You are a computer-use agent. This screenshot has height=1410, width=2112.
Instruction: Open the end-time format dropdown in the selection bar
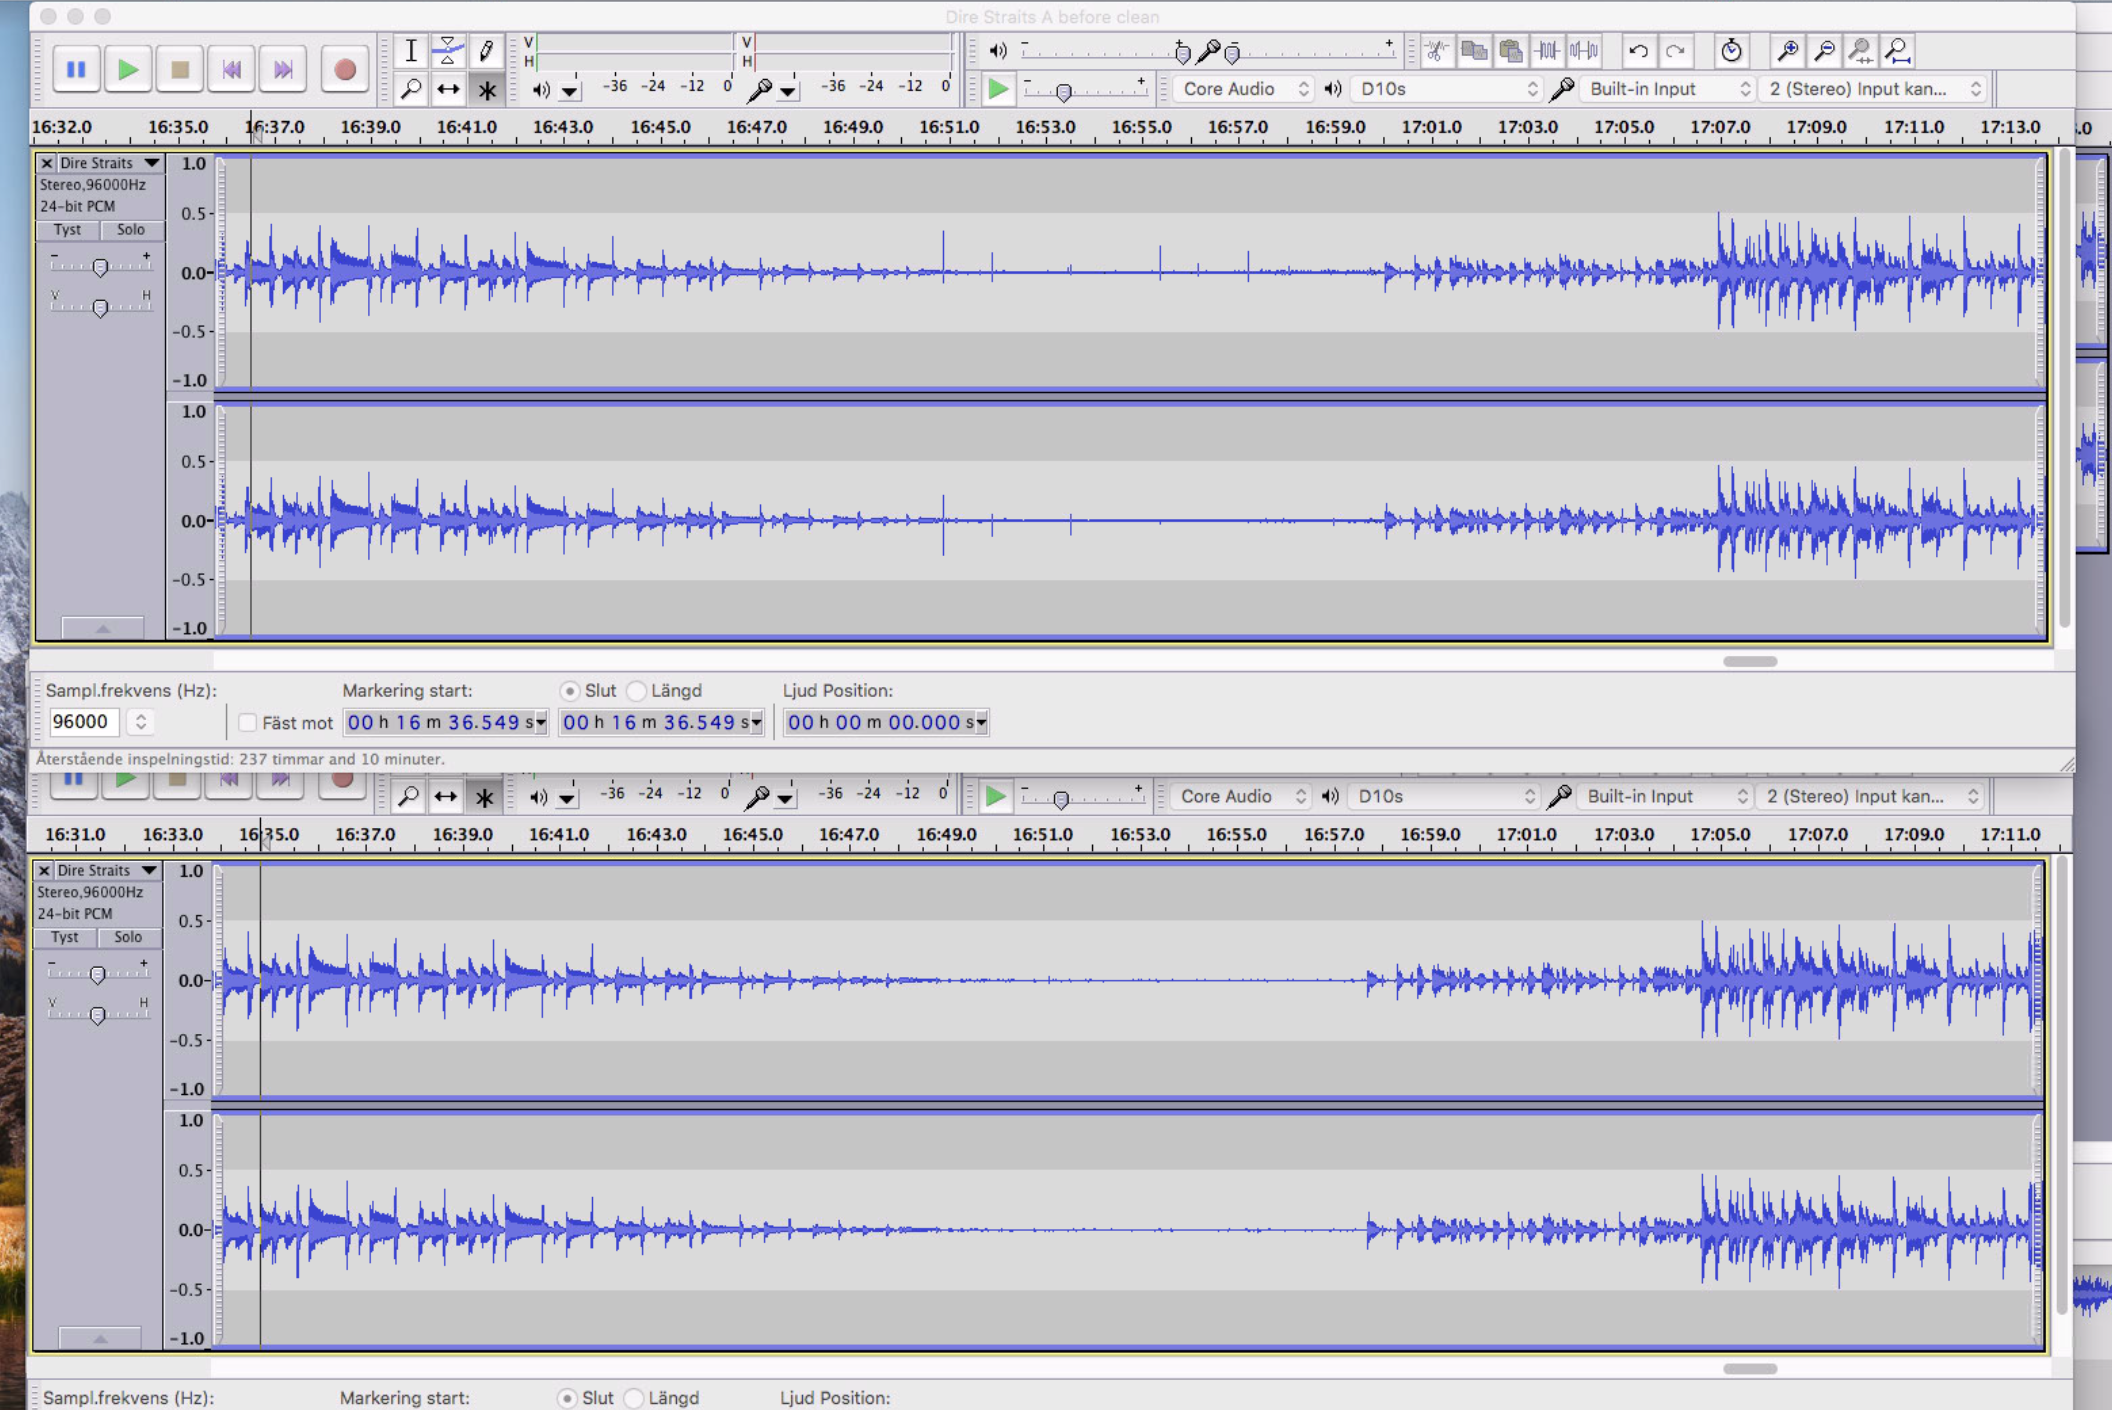click(756, 722)
